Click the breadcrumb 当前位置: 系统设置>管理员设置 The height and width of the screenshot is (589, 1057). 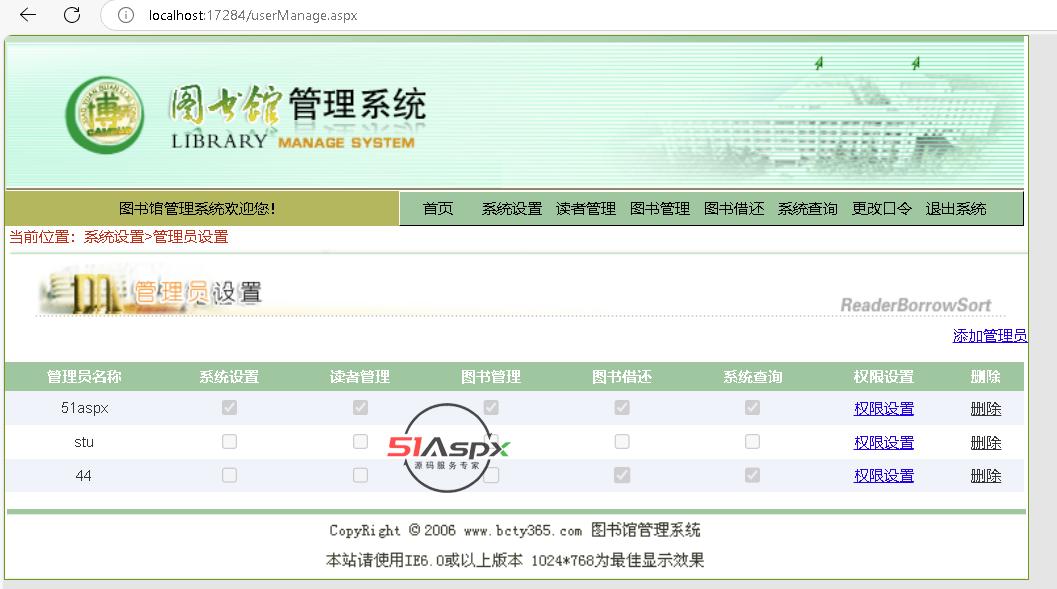click(119, 237)
